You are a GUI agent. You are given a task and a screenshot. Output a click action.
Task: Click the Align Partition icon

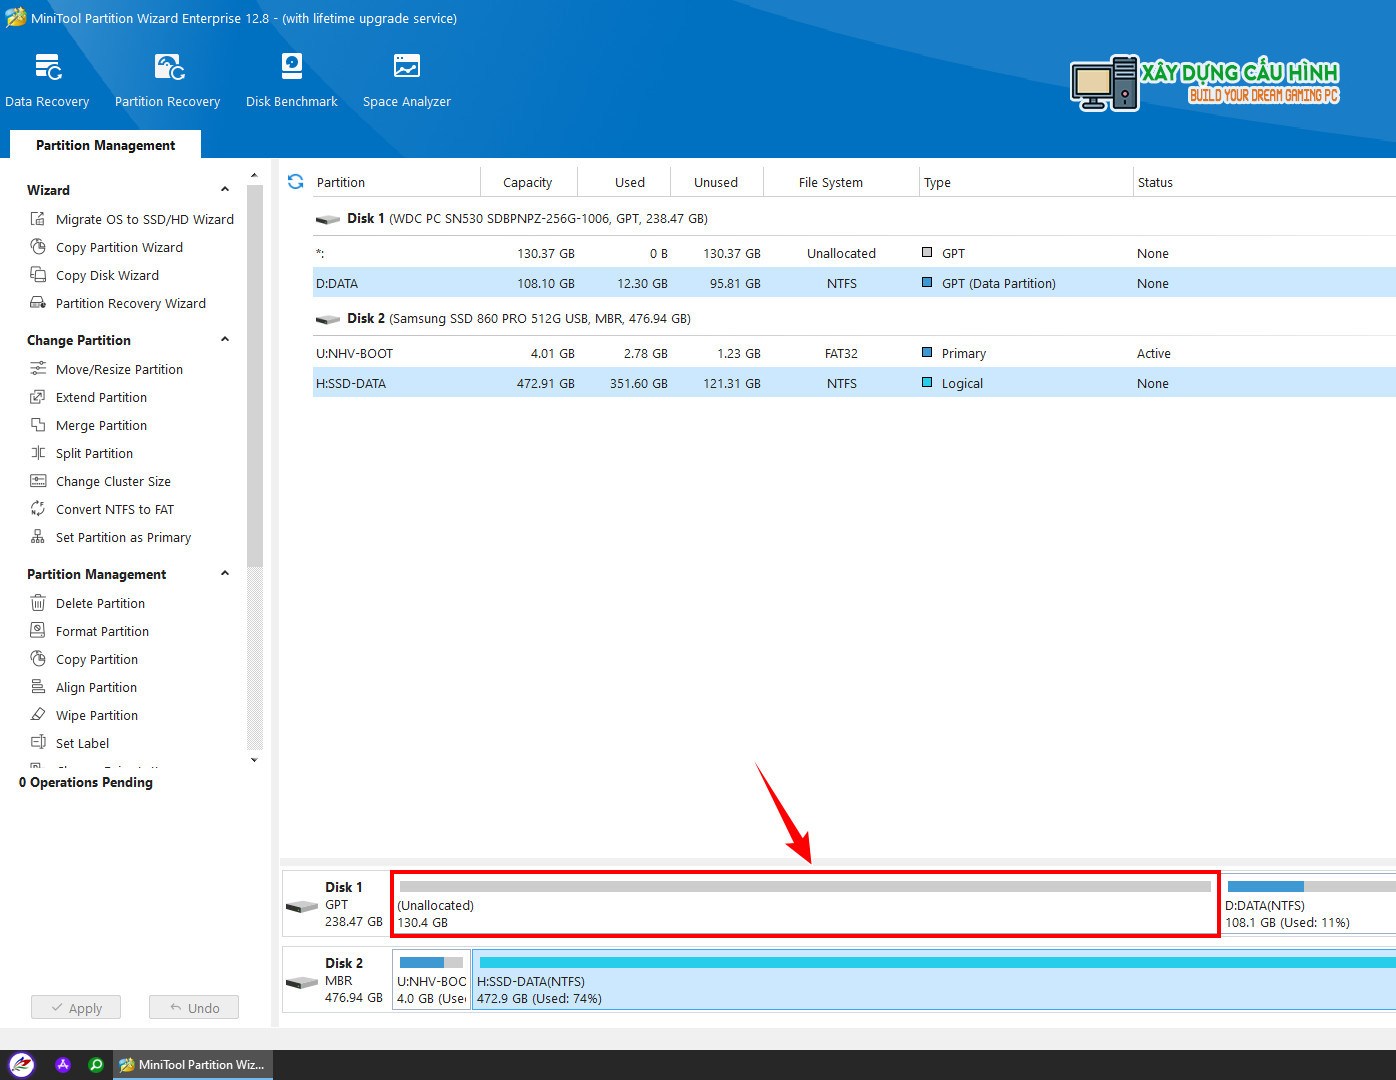[x=38, y=687]
